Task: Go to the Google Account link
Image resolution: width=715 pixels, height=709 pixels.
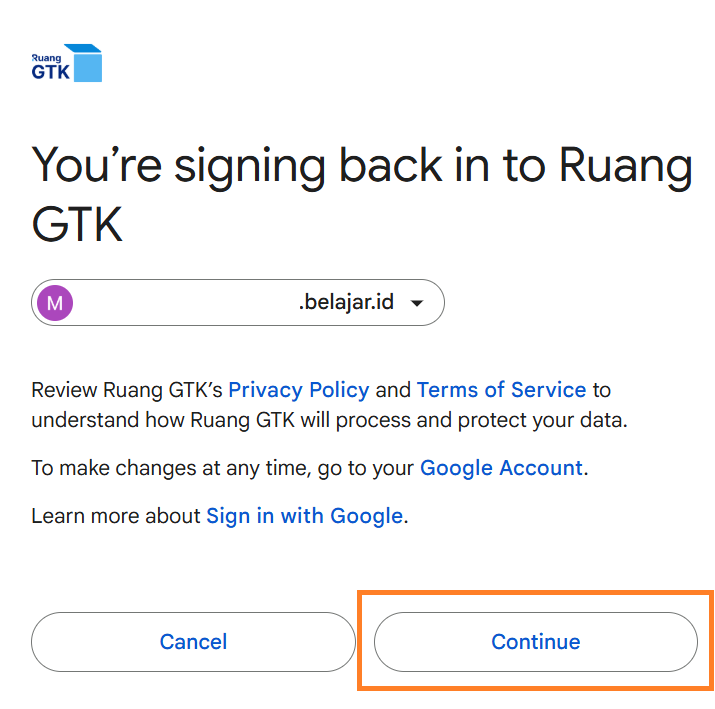Action: [501, 468]
